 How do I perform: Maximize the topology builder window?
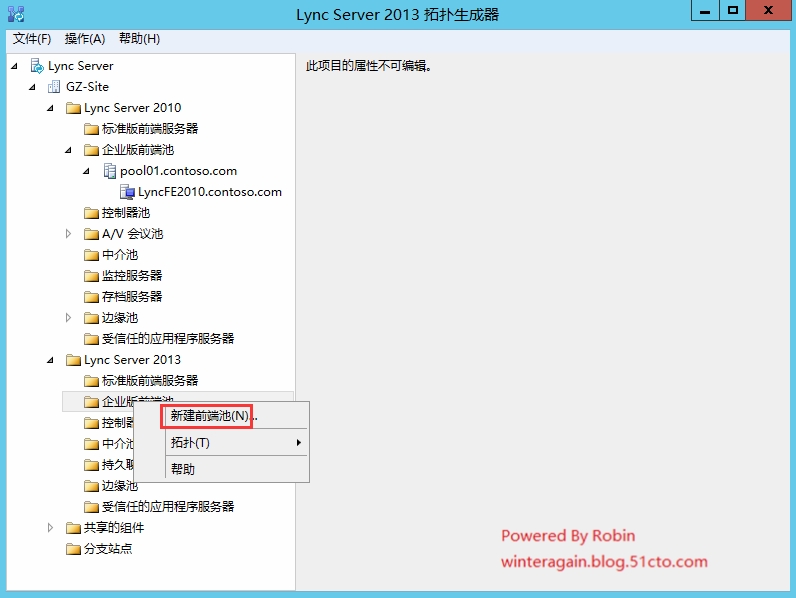733,10
